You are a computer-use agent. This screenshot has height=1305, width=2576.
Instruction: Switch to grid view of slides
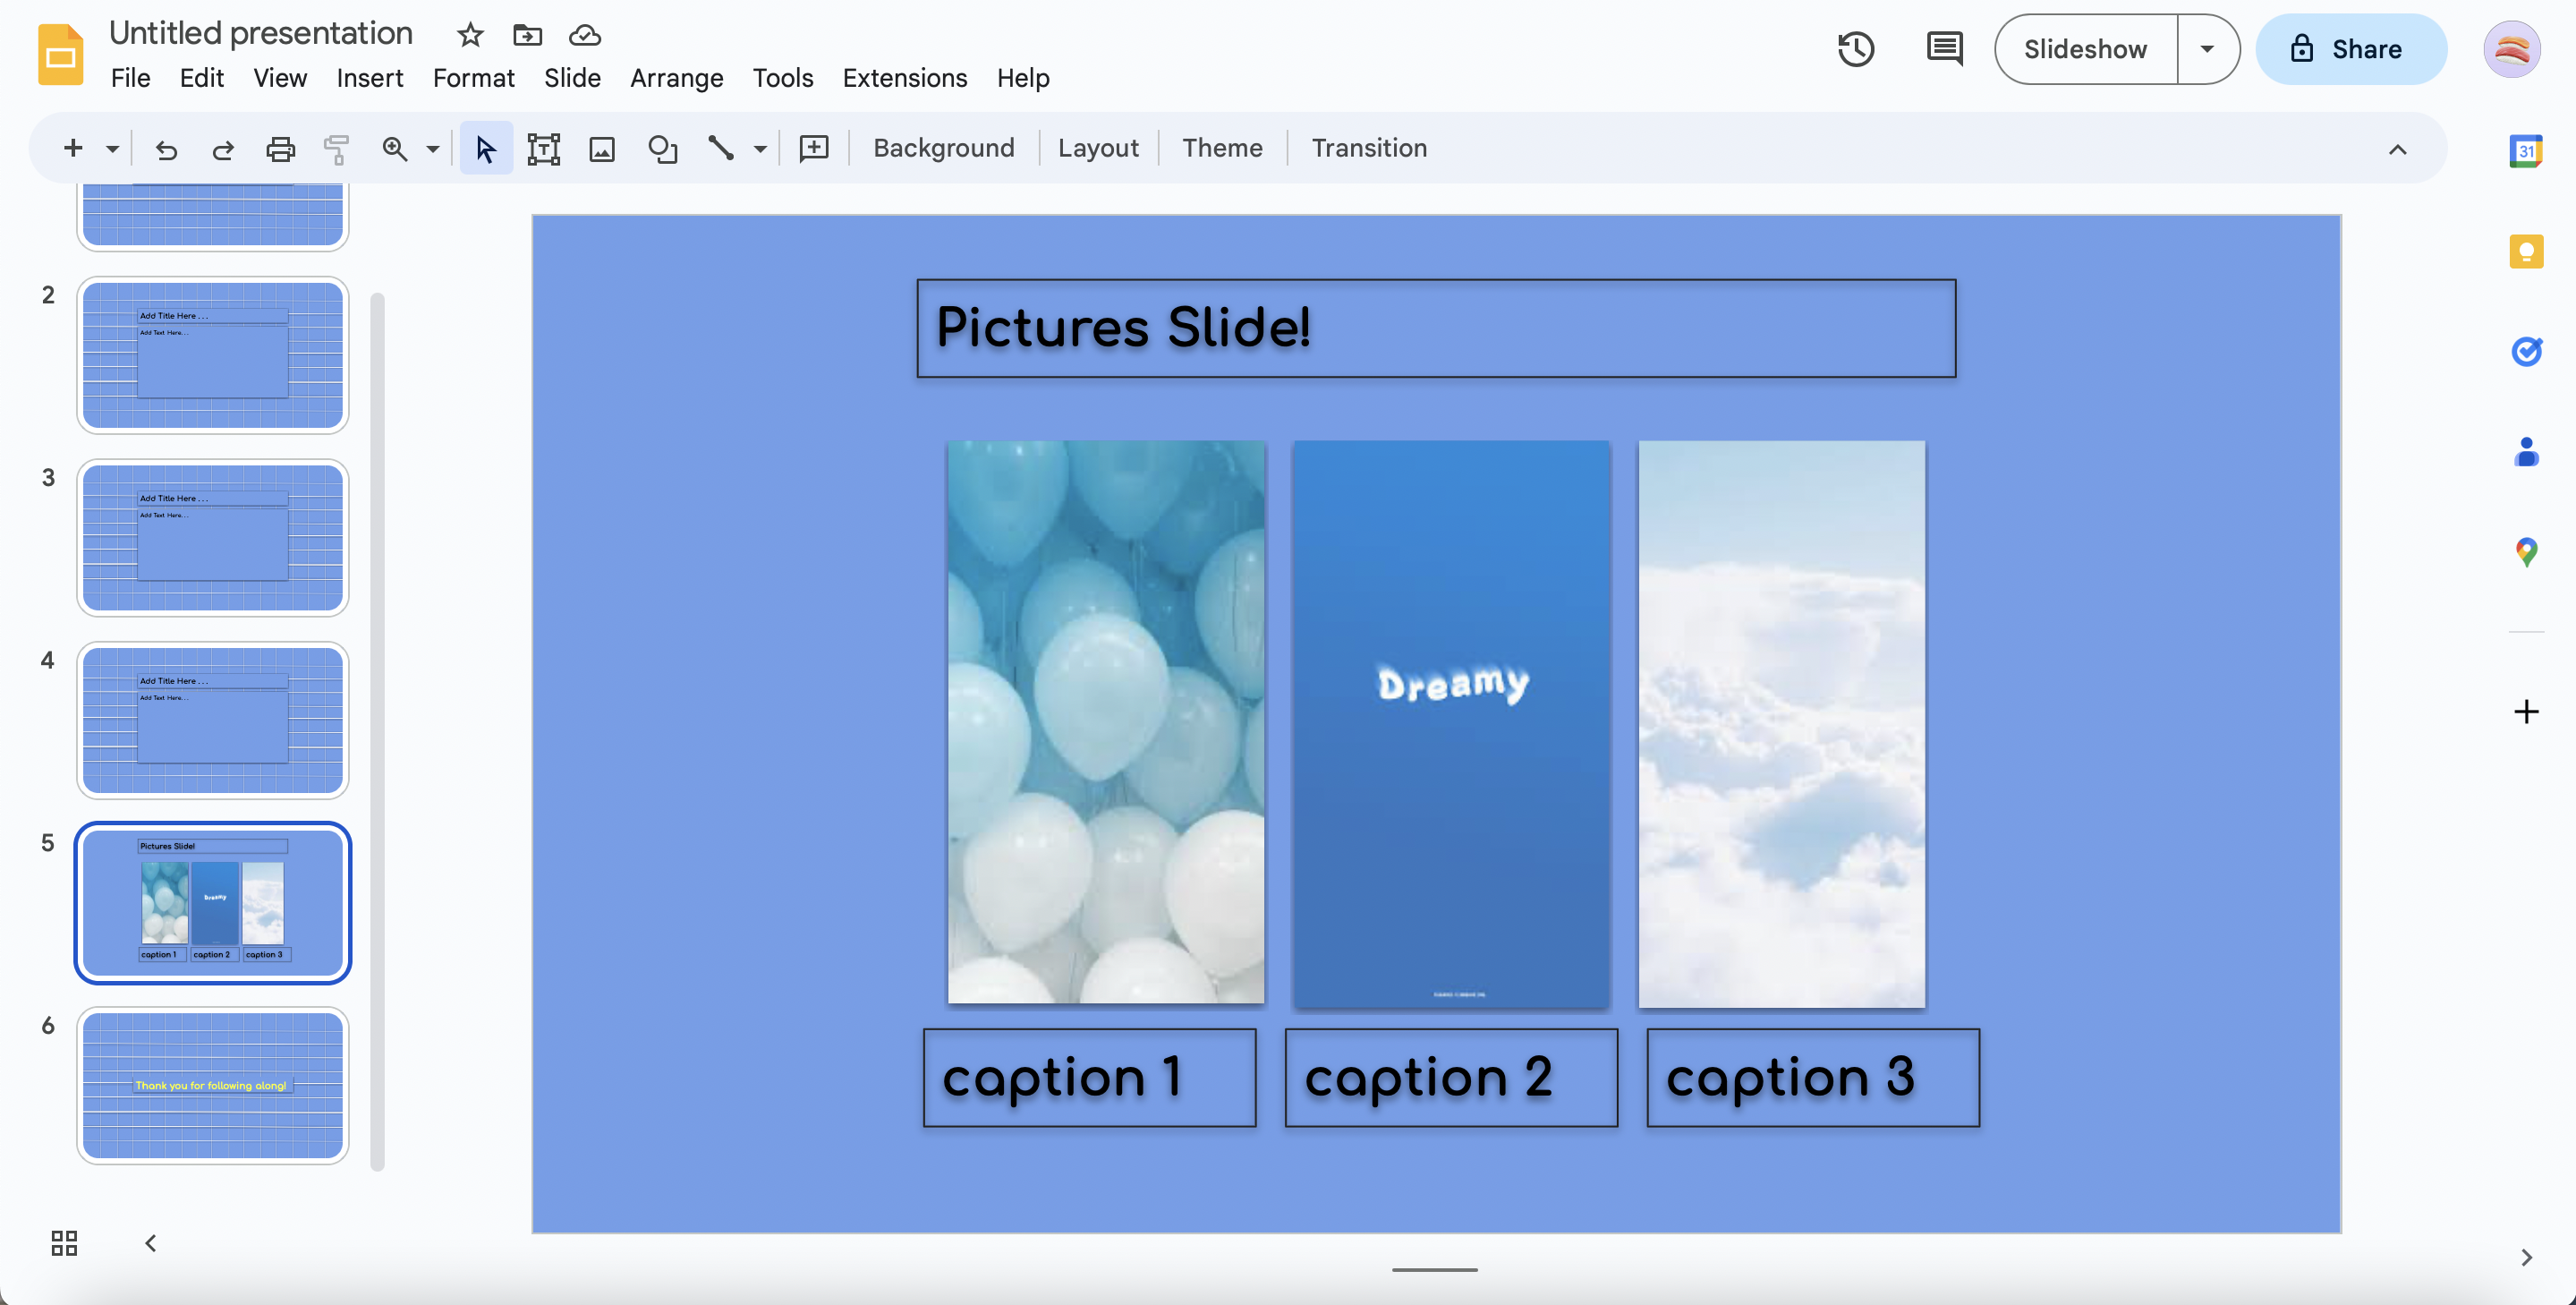64,1243
